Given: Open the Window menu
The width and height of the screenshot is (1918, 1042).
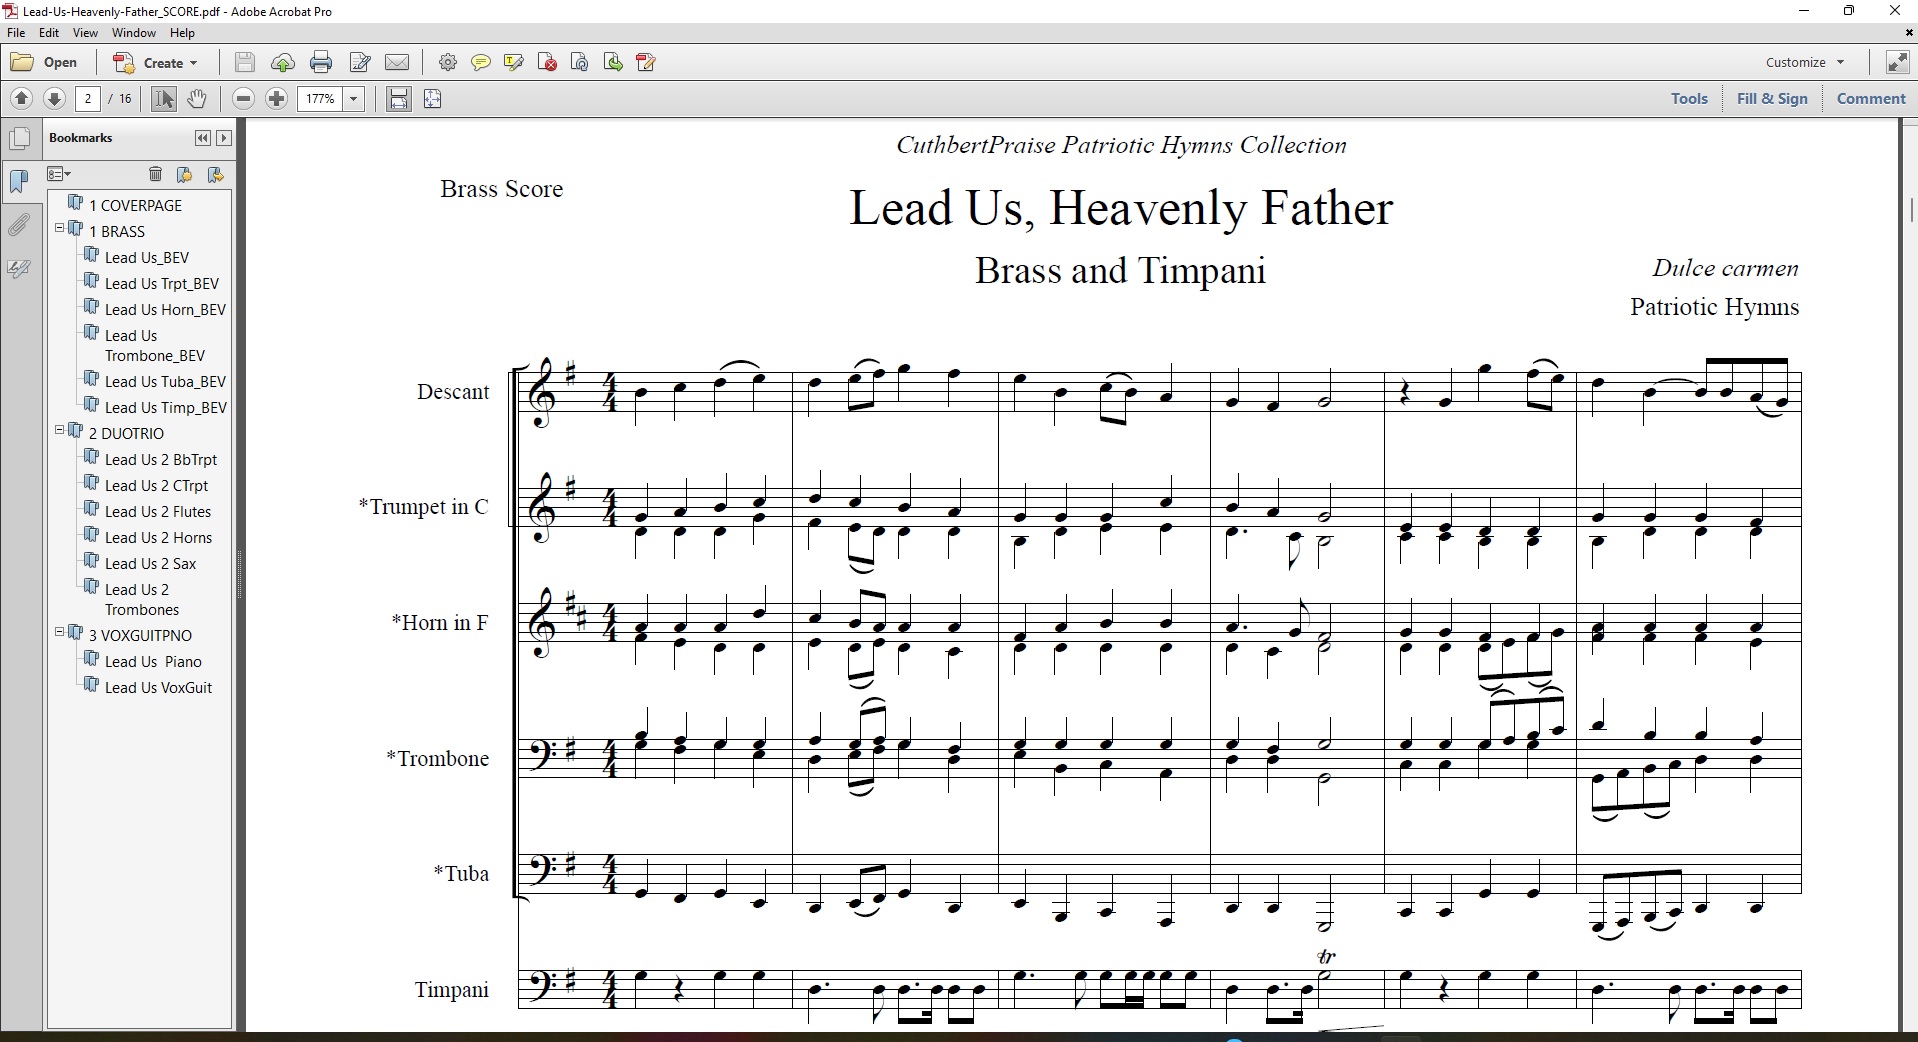Looking at the screenshot, I should 133,33.
